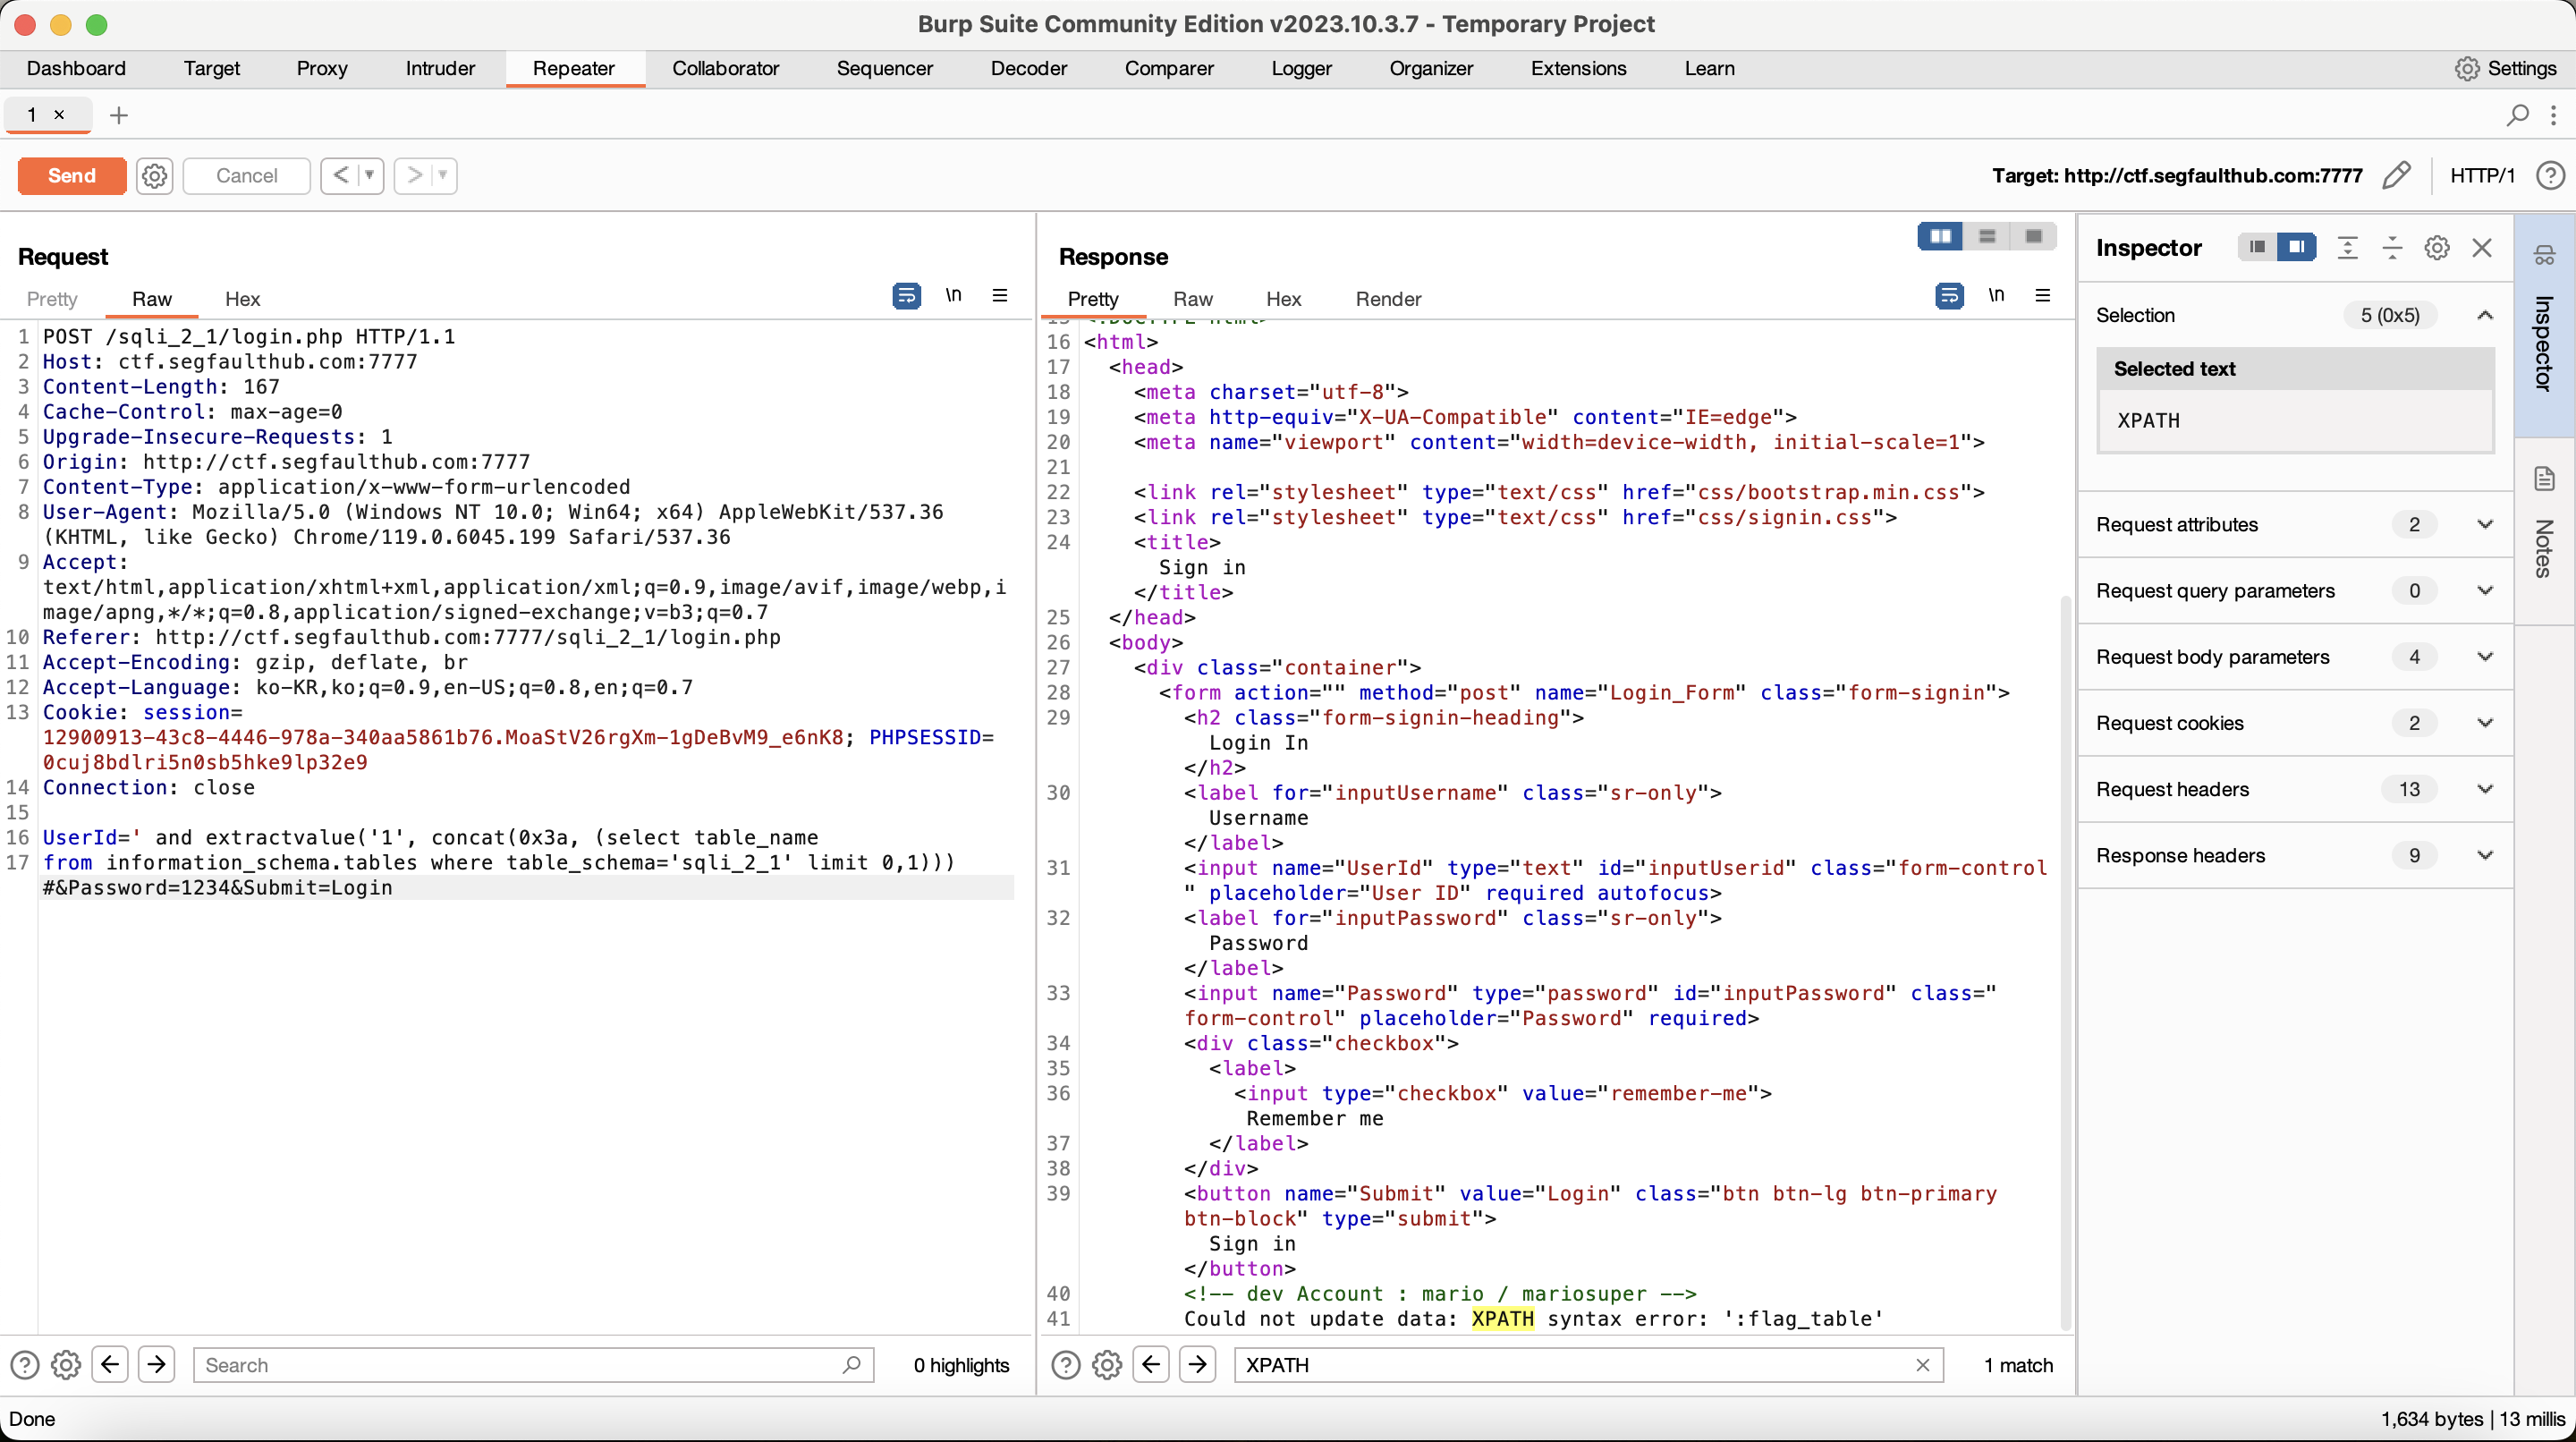The width and height of the screenshot is (2576, 1442).
Task: Expand Request attributes section
Action: 2485,525
